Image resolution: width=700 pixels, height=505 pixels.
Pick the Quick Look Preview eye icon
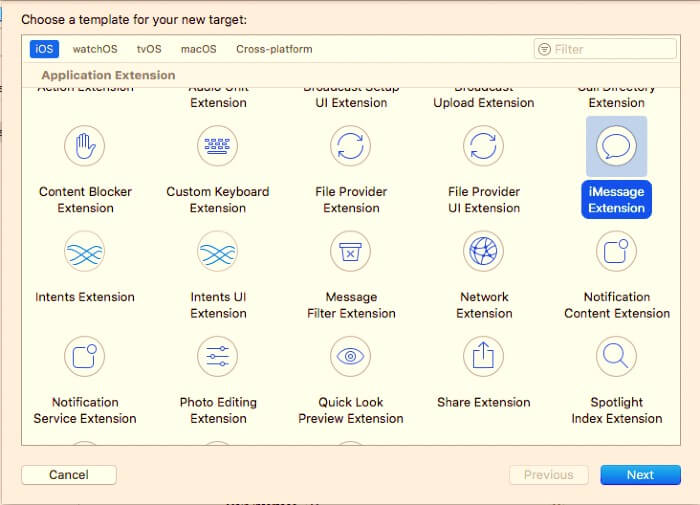350,357
